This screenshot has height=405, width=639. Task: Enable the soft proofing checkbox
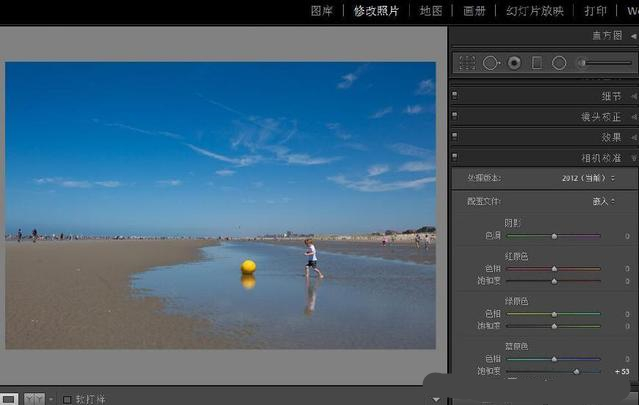pyautogui.click(x=67, y=399)
